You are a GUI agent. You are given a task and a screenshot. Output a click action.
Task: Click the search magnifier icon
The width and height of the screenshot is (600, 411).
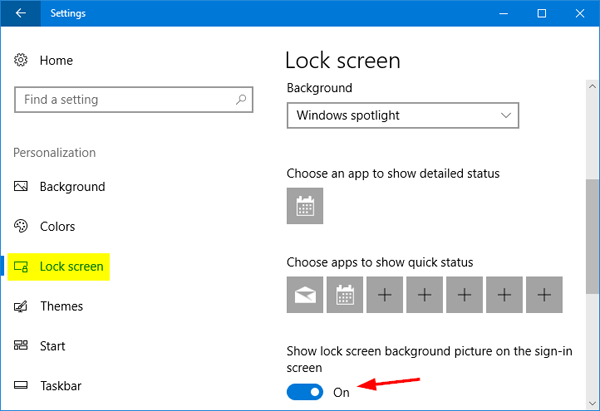pyautogui.click(x=241, y=100)
